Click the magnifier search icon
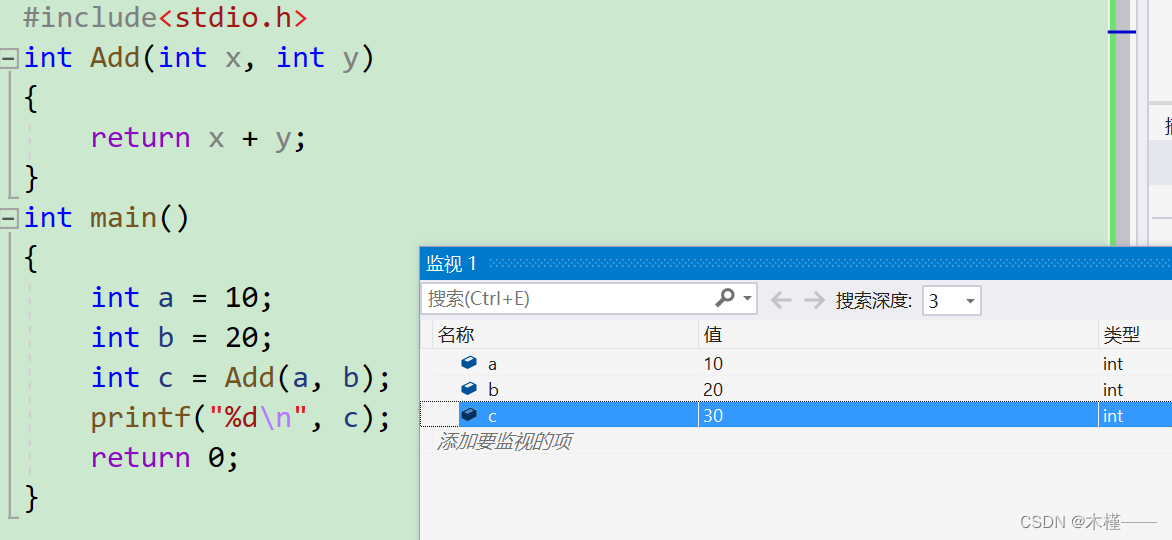This screenshot has width=1172, height=540. pos(724,298)
